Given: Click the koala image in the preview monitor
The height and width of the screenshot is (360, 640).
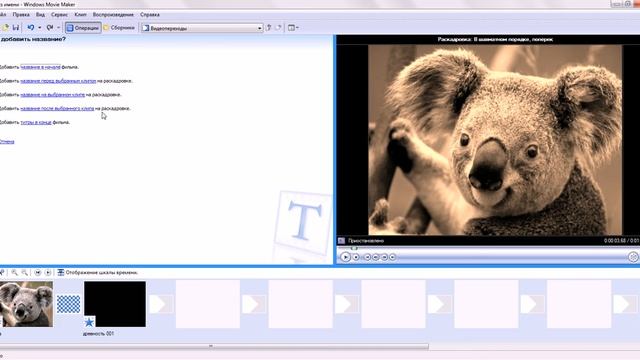Looking at the screenshot, I should [495, 140].
